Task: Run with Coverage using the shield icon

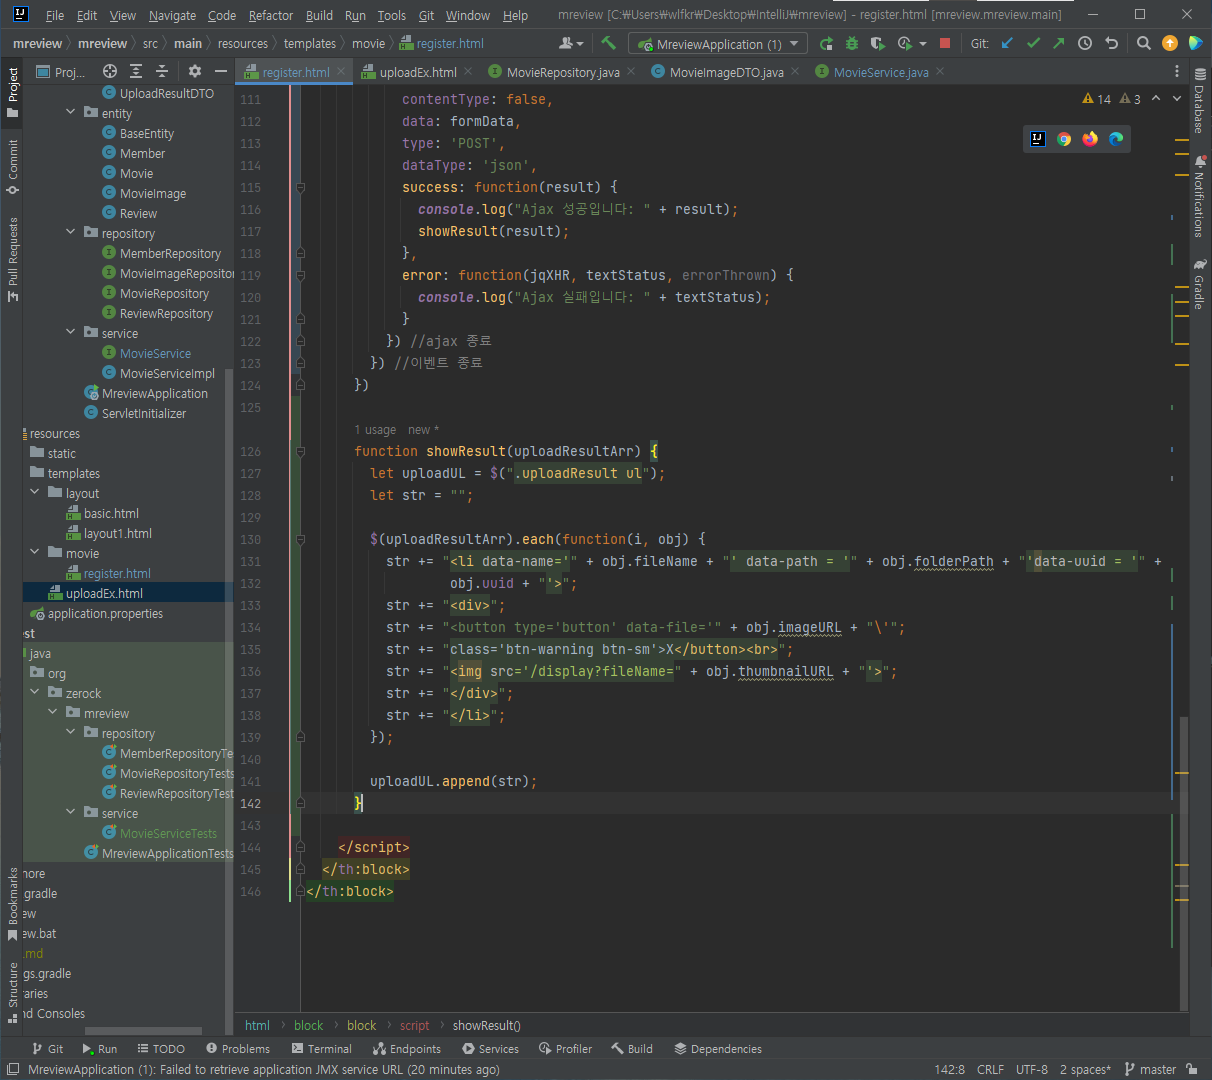Action: (x=878, y=44)
